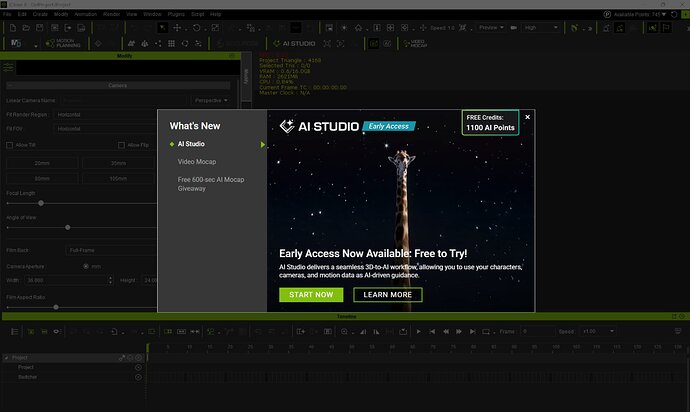The image size is (690, 412).
Task: Open the Render menu
Action: coord(111,14)
